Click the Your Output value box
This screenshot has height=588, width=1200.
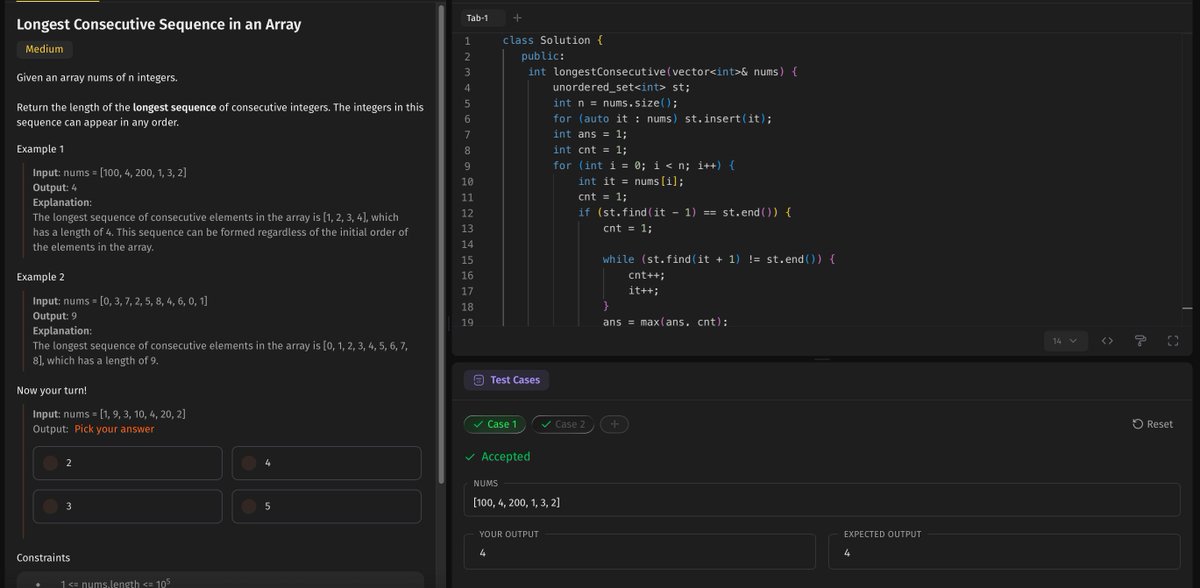pos(640,552)
